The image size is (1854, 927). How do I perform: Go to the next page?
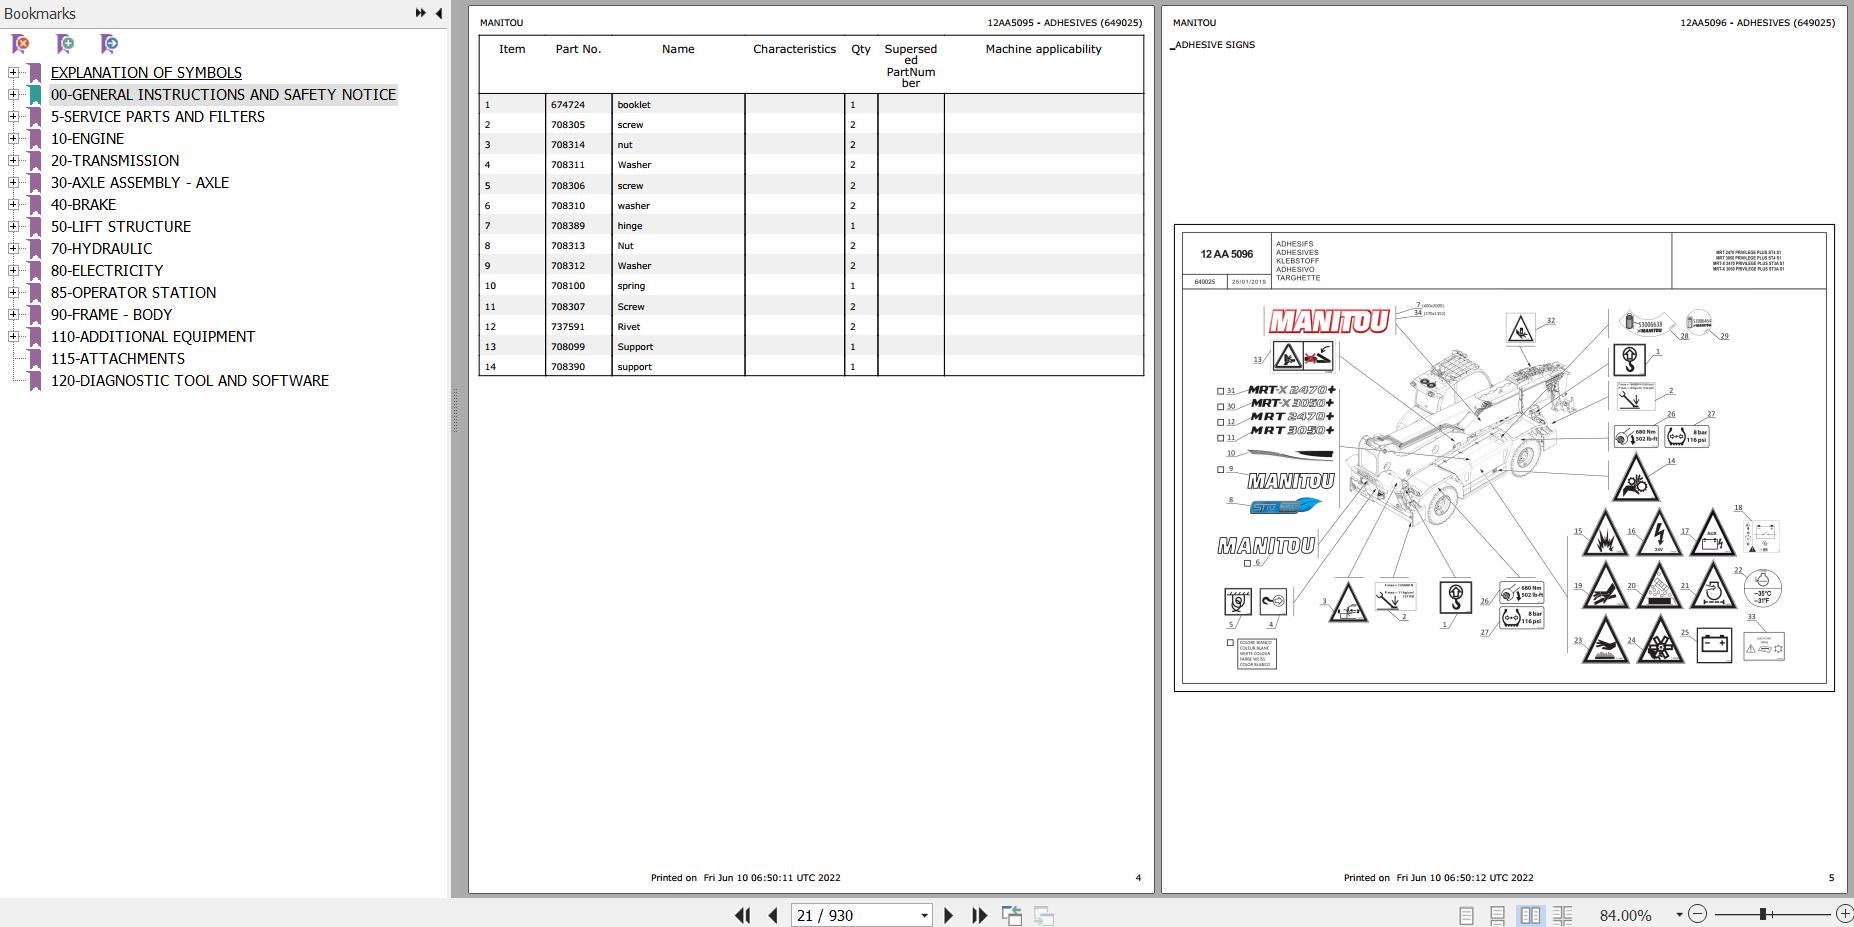point(949,915)
